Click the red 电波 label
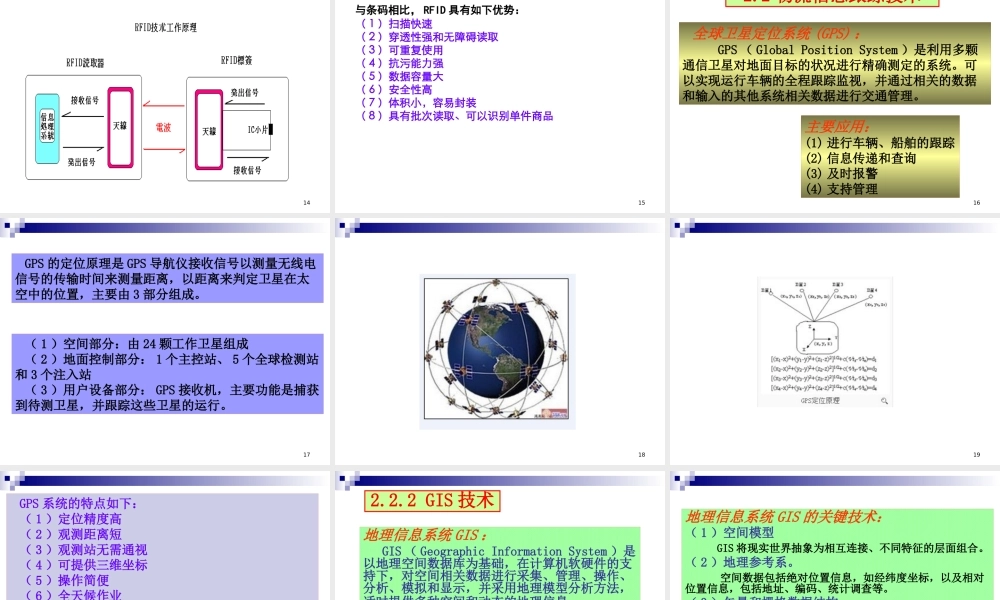The width and height of the screenshot is (1000, 600). 163,128
